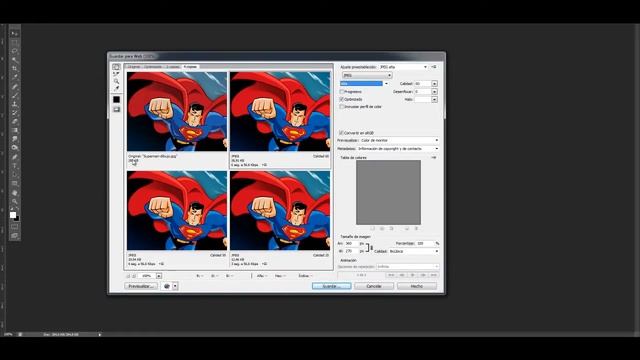Viewport: 640px width, 360px height.
Task: Uncheck the Optimizado checkbox
Action: pyautogui.click(x=342, y=99)
